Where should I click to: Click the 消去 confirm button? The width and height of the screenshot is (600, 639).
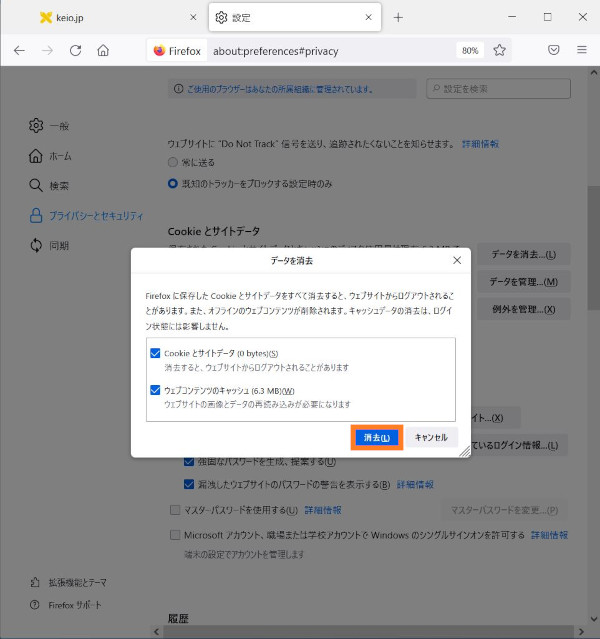click(x=377, y=437)
